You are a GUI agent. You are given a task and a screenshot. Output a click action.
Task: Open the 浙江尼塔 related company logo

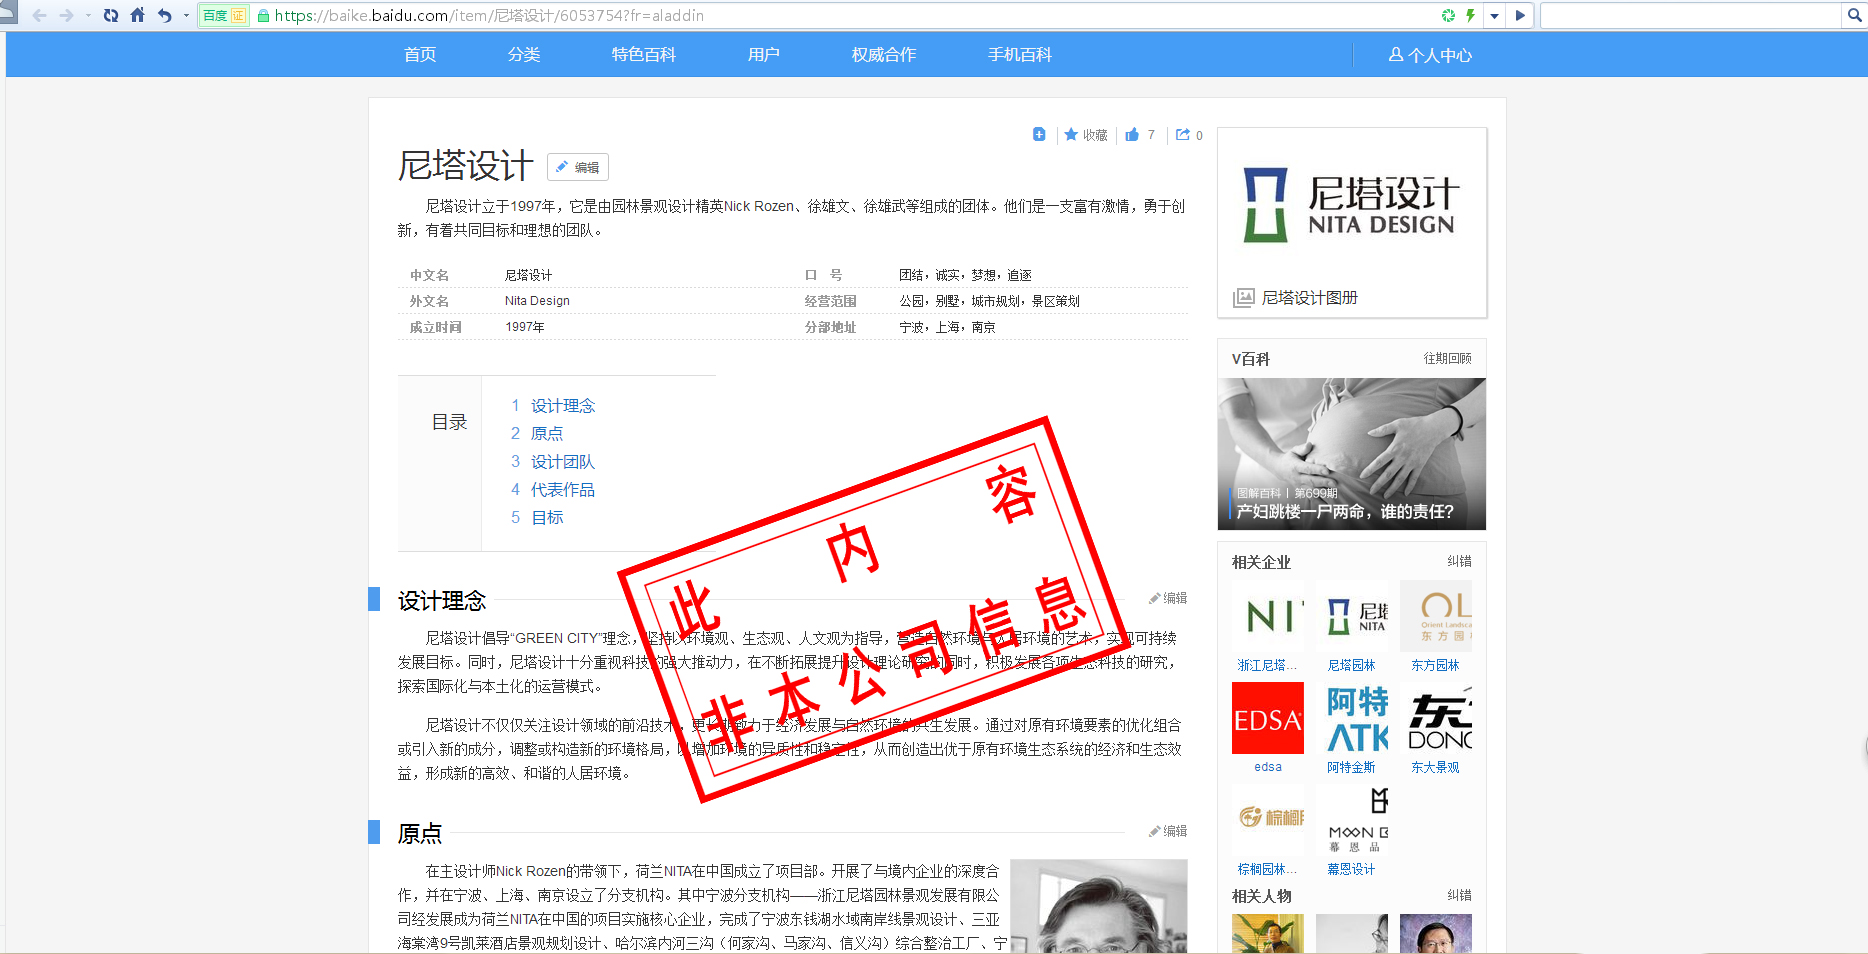coord(1267,616)
